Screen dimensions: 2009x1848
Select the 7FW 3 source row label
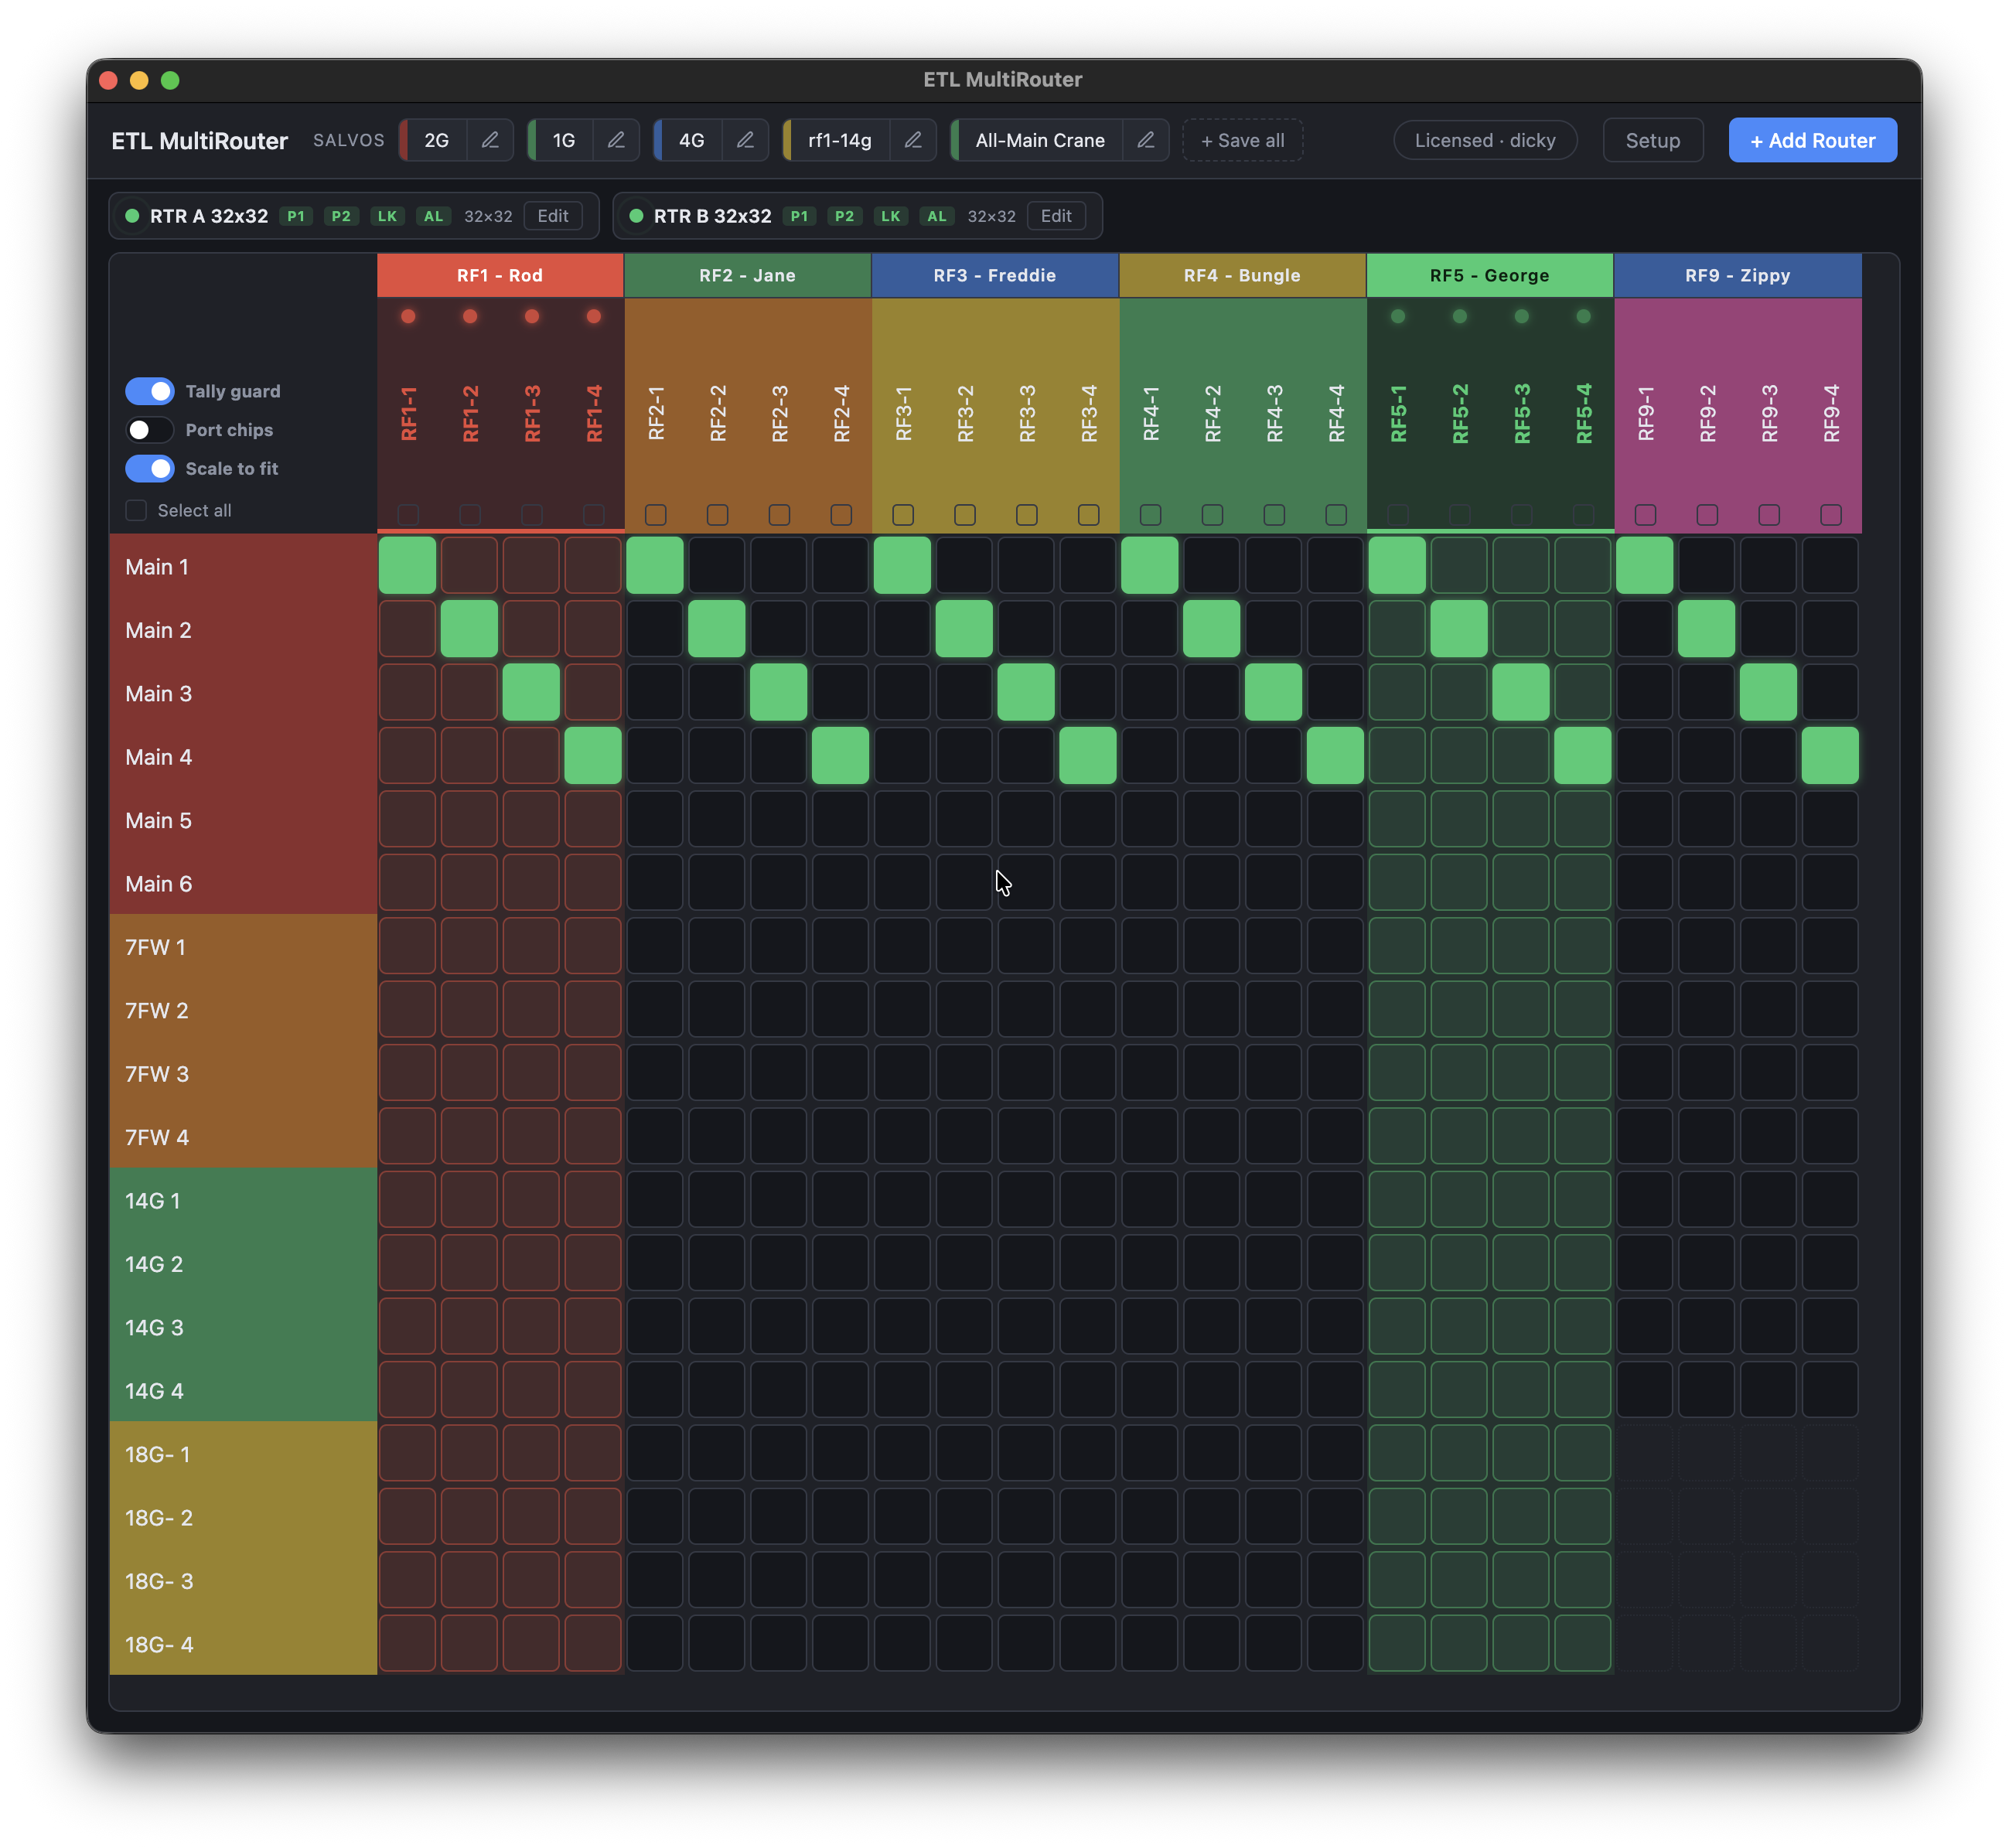pyautogui.click(x=243, y=1074)
